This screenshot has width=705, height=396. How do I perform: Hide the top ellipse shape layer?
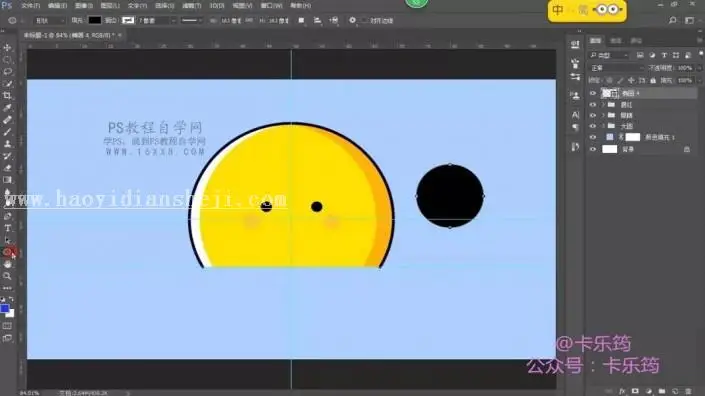coord(593,93)
